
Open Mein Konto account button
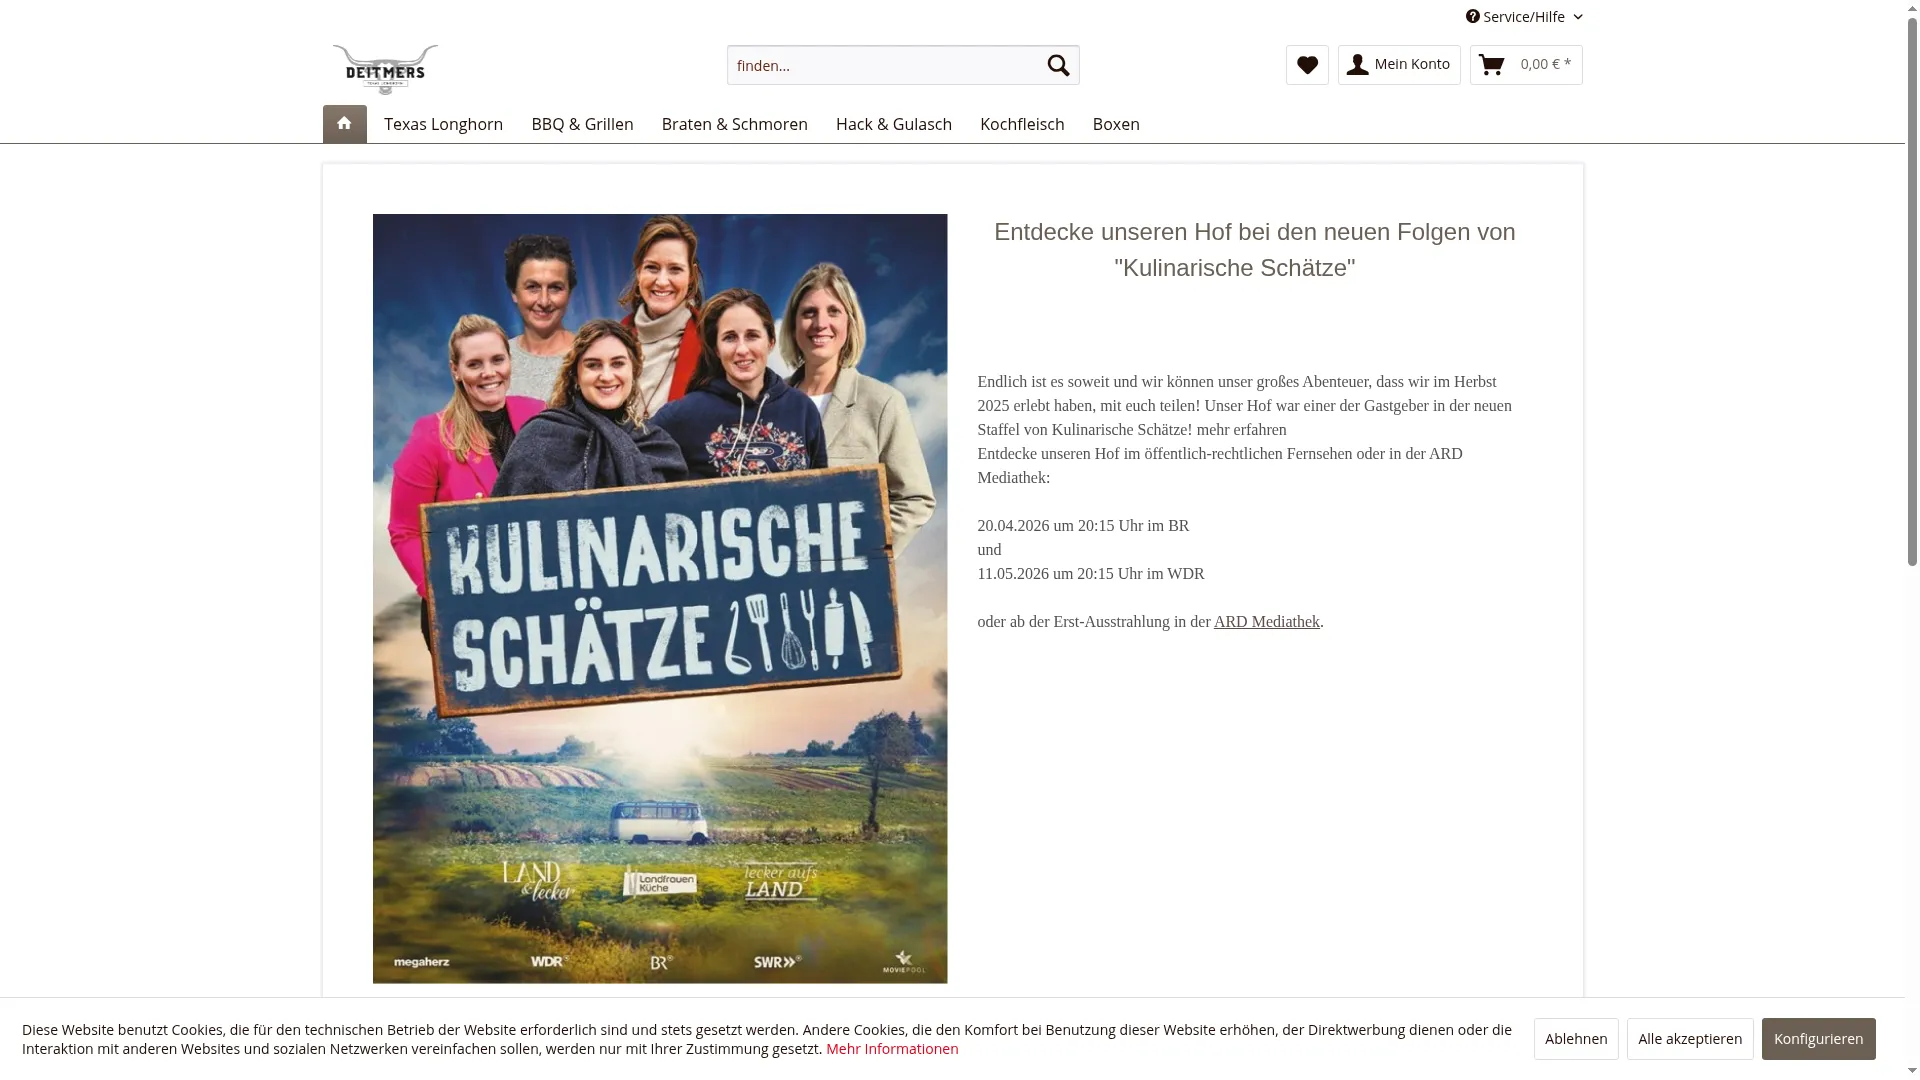(x=1399, y=65)
